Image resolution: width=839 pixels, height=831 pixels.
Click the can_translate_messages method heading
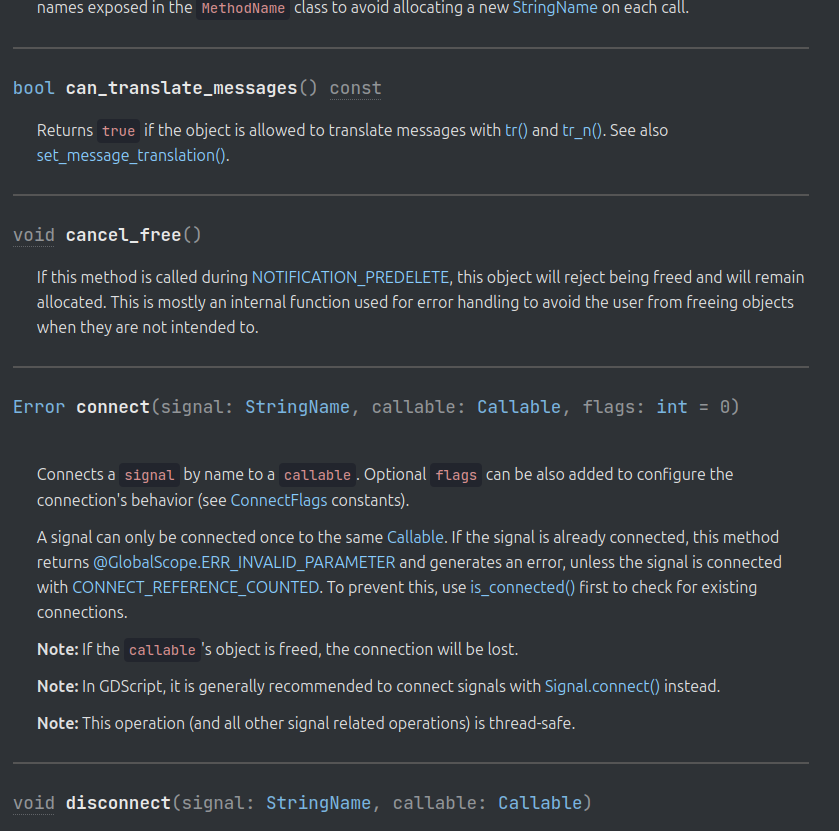181,88
